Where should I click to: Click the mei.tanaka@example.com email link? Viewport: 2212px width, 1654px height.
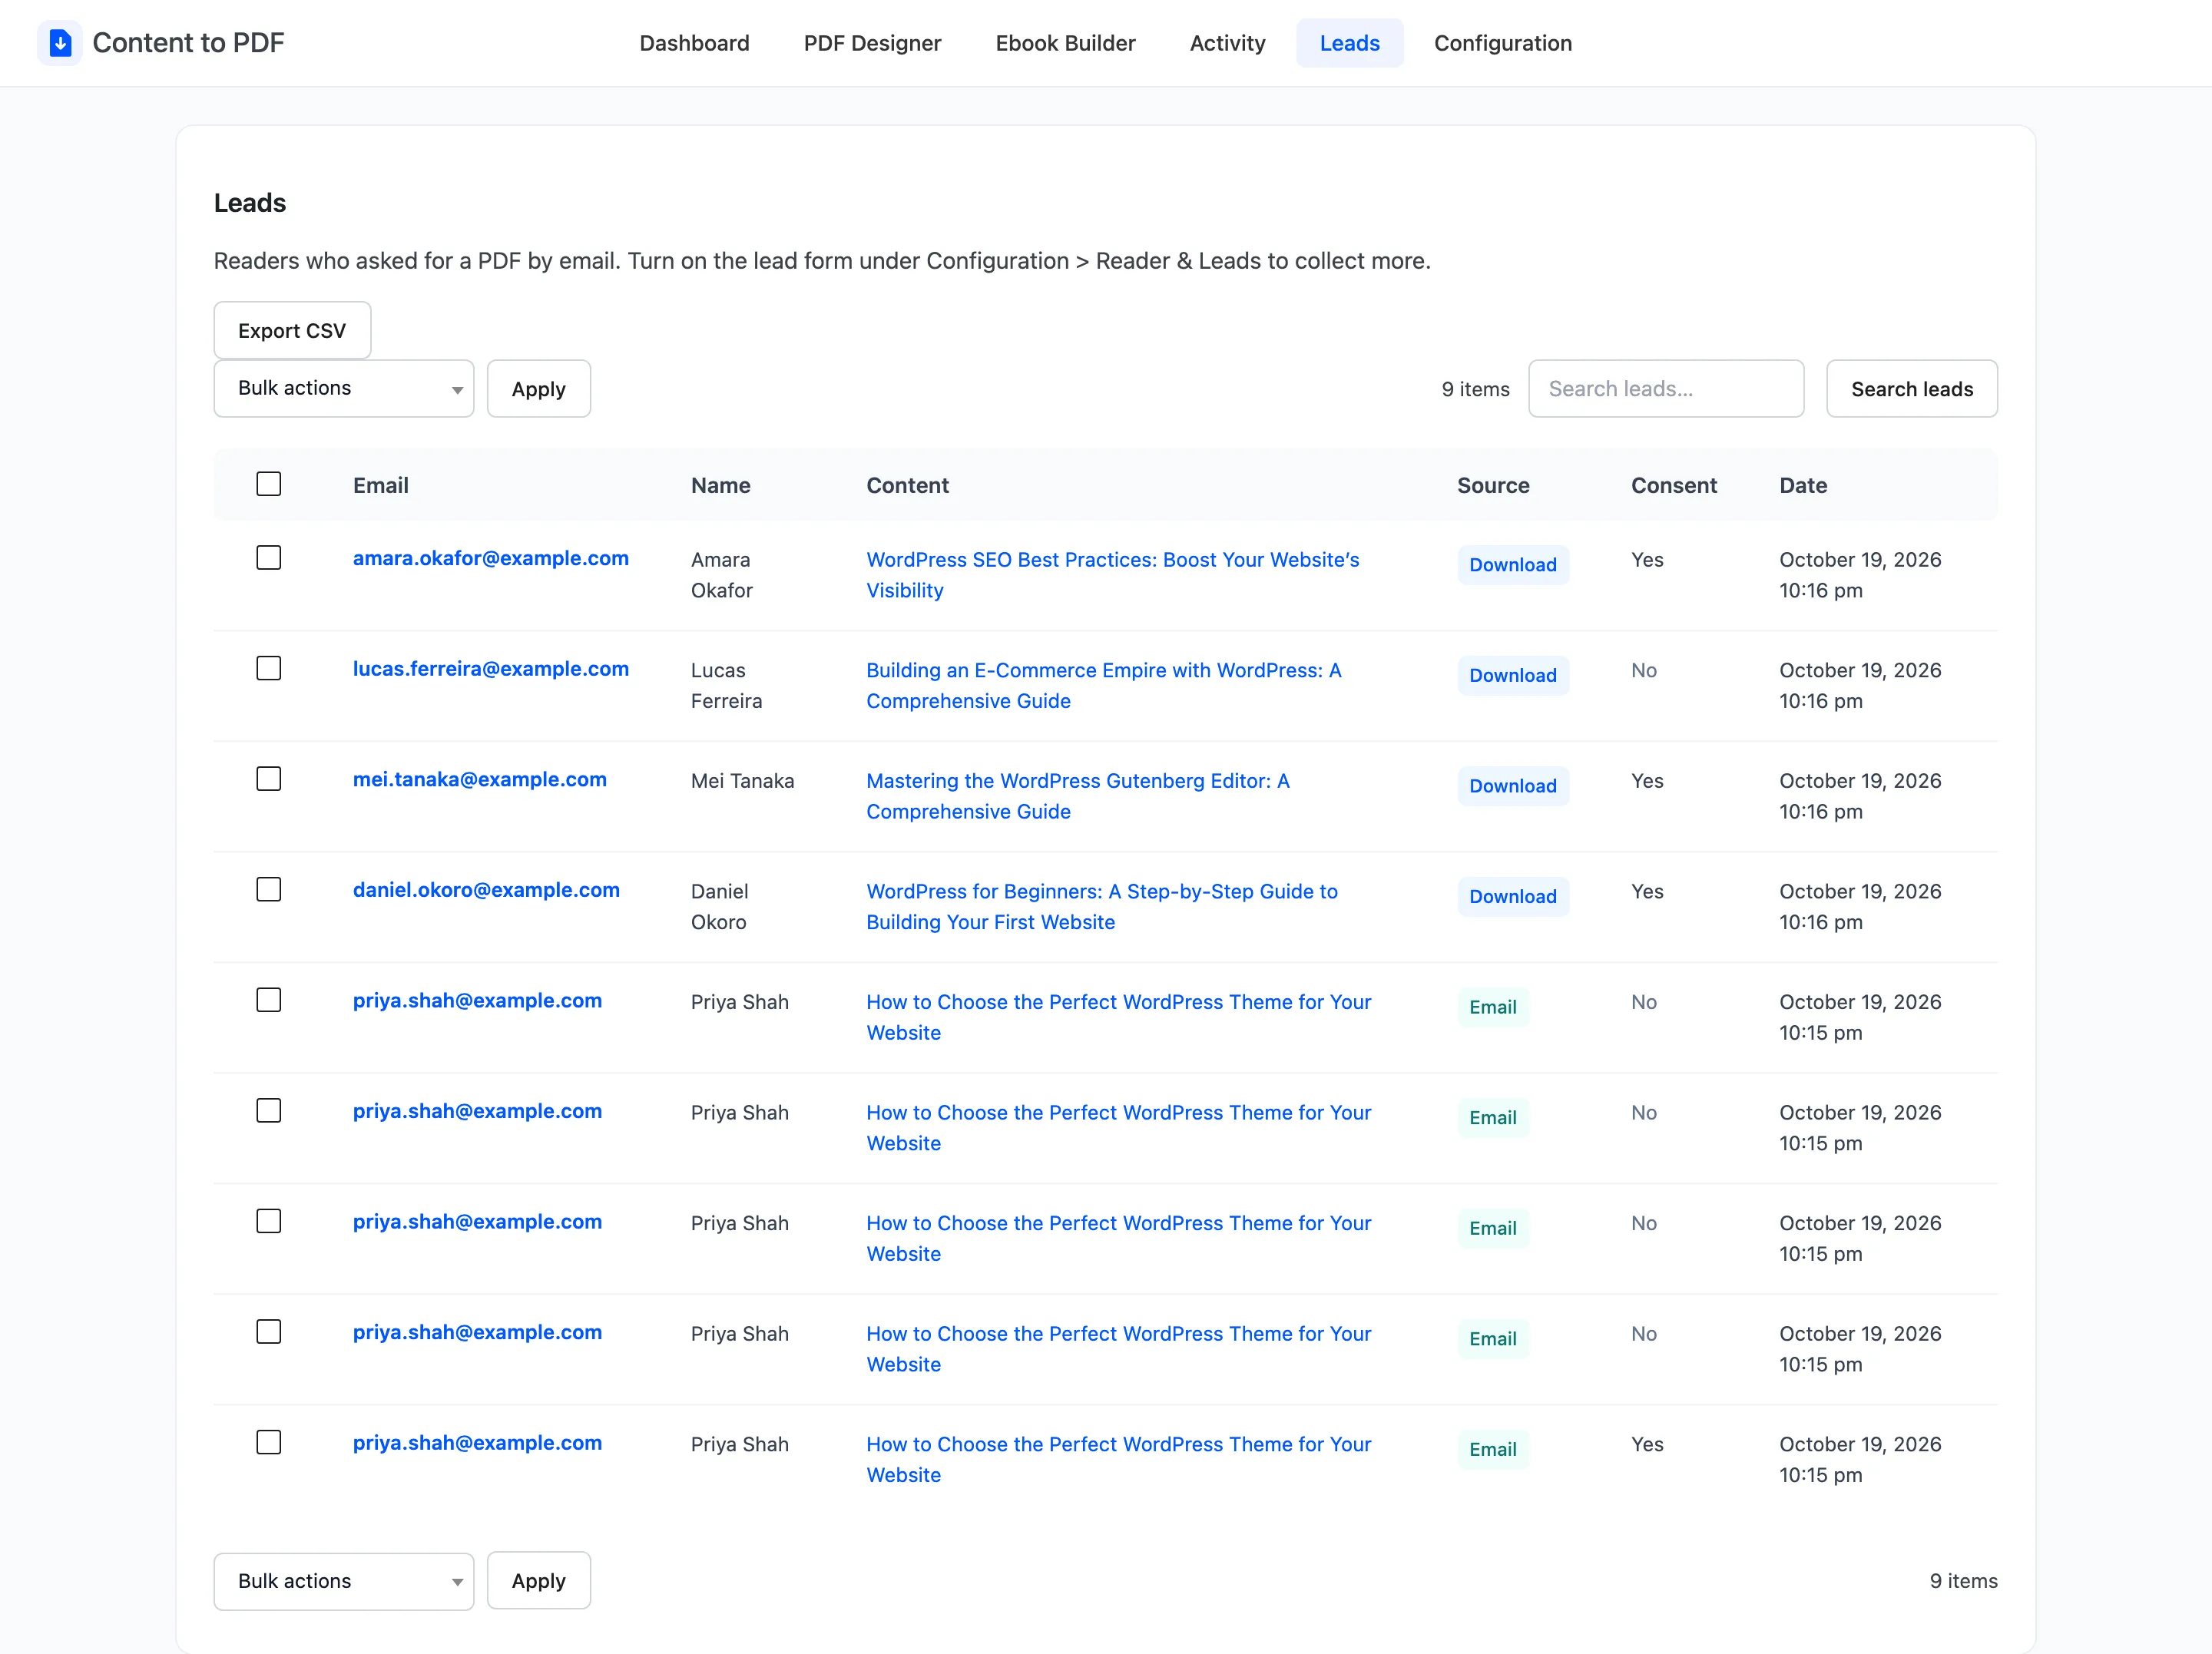479,779
